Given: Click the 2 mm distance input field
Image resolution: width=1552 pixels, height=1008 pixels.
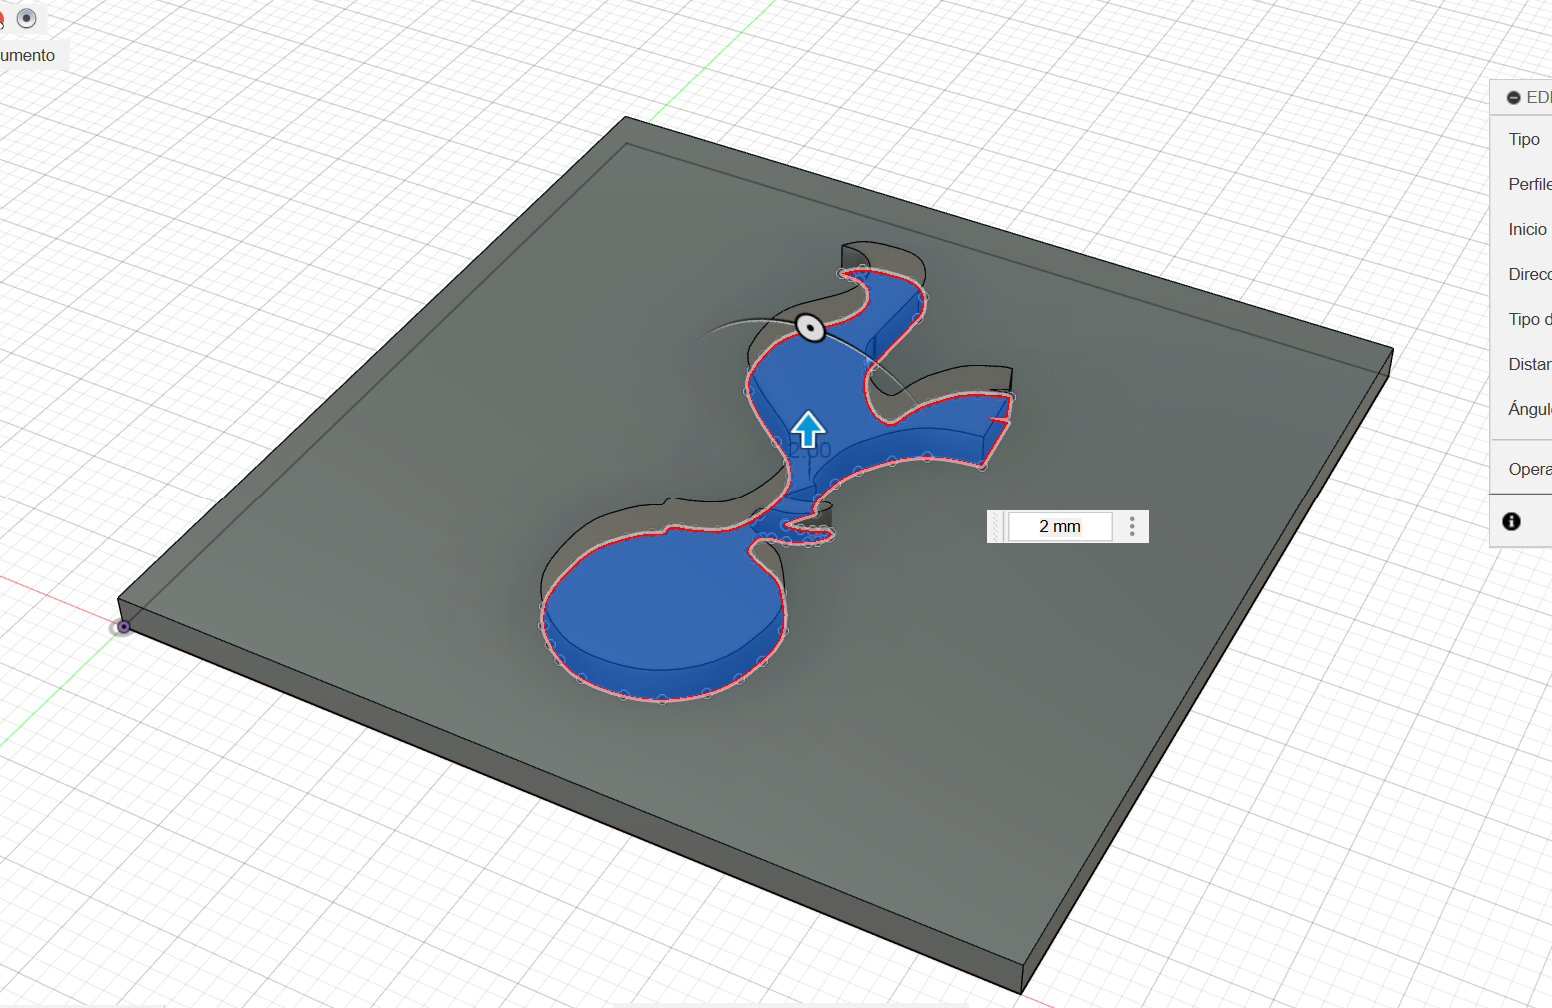Looking at the screenshot, I should 1060,526.
